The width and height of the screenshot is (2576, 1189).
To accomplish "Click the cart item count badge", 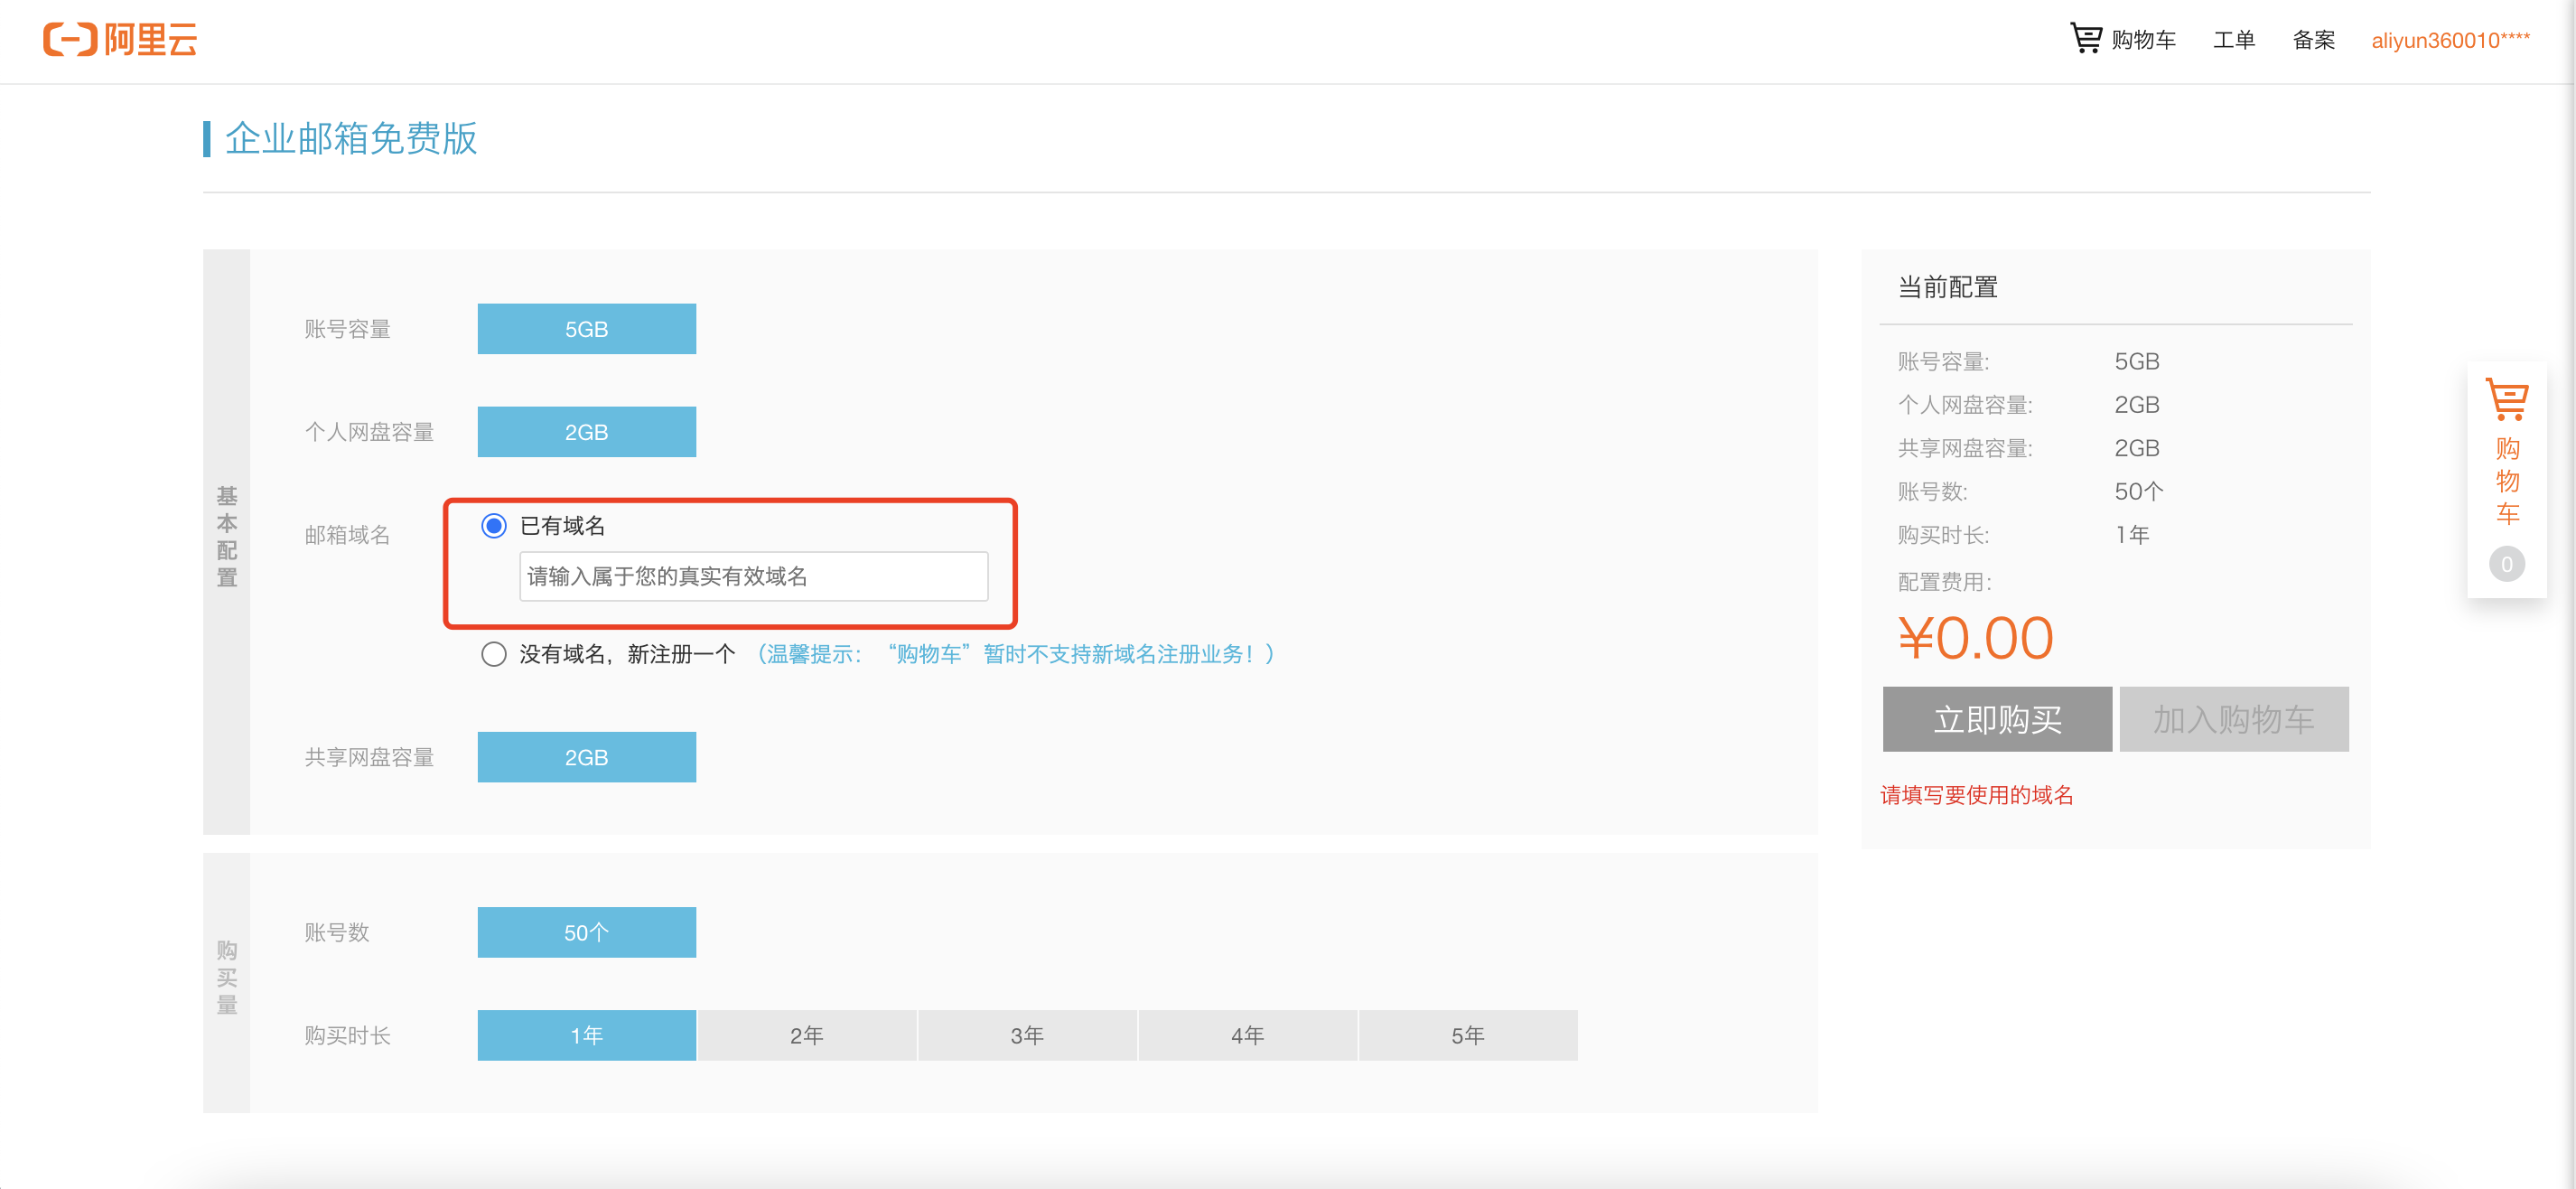I will (2506, 564).
